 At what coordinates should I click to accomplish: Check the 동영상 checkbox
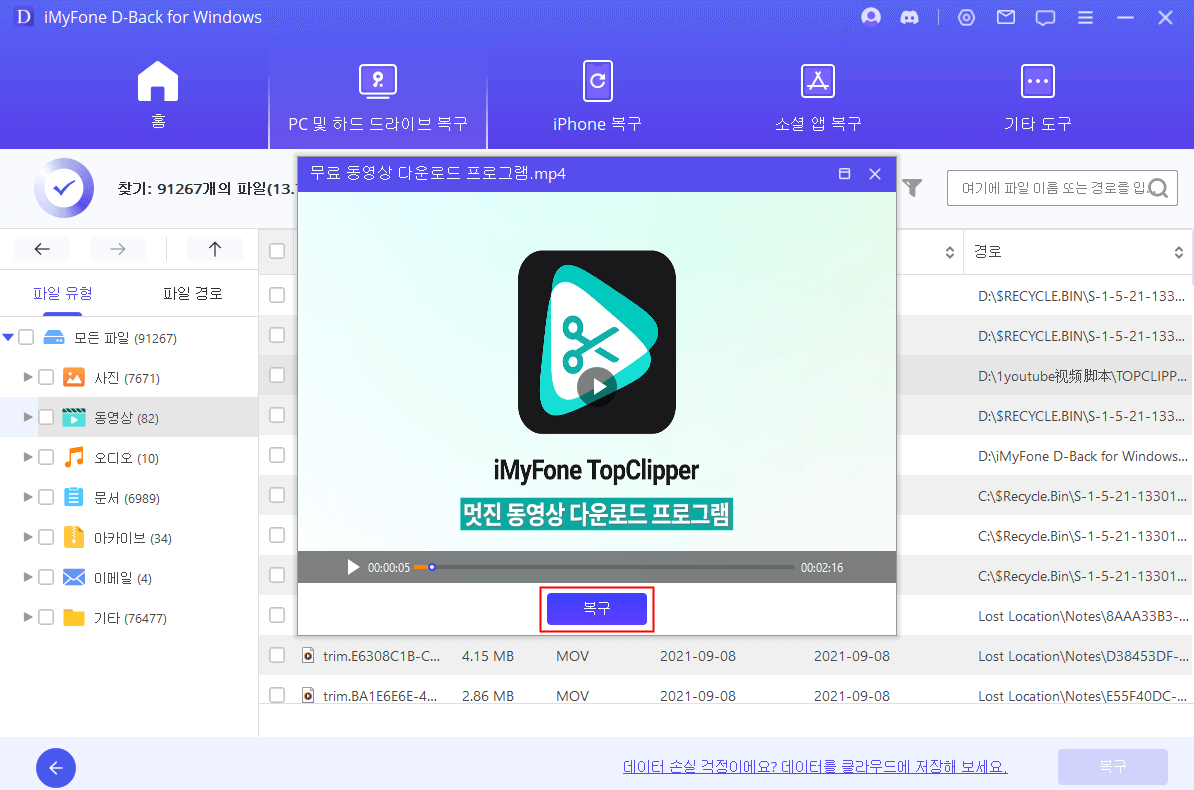click(x=46, y=417)
